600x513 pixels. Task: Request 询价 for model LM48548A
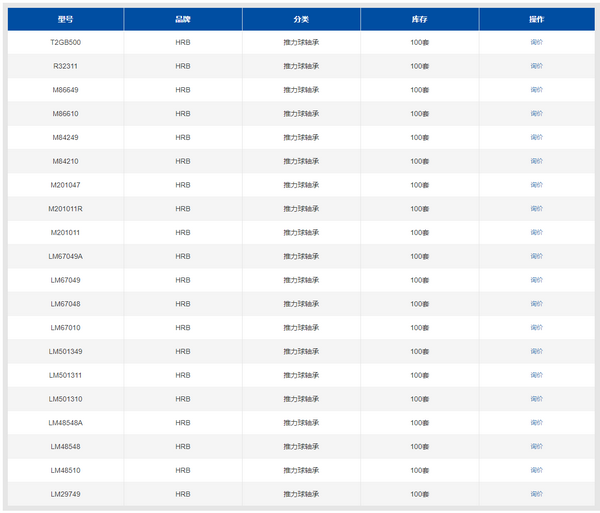coord(536,423)
